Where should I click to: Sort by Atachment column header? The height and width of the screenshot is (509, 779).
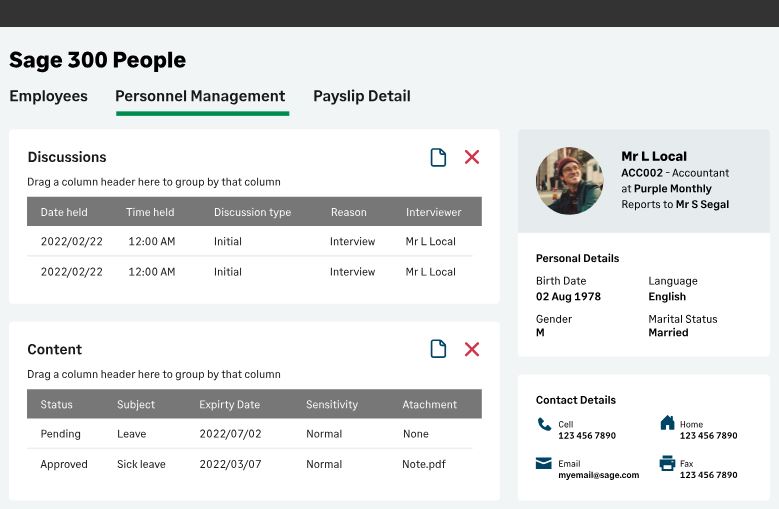tap(429, 404)
